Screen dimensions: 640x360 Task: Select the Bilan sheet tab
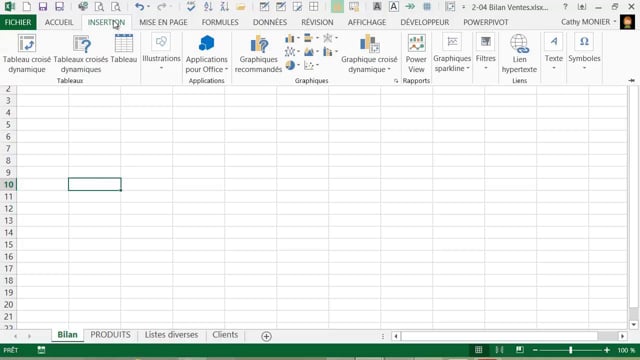pyautogui.click(x=67, y=335)
